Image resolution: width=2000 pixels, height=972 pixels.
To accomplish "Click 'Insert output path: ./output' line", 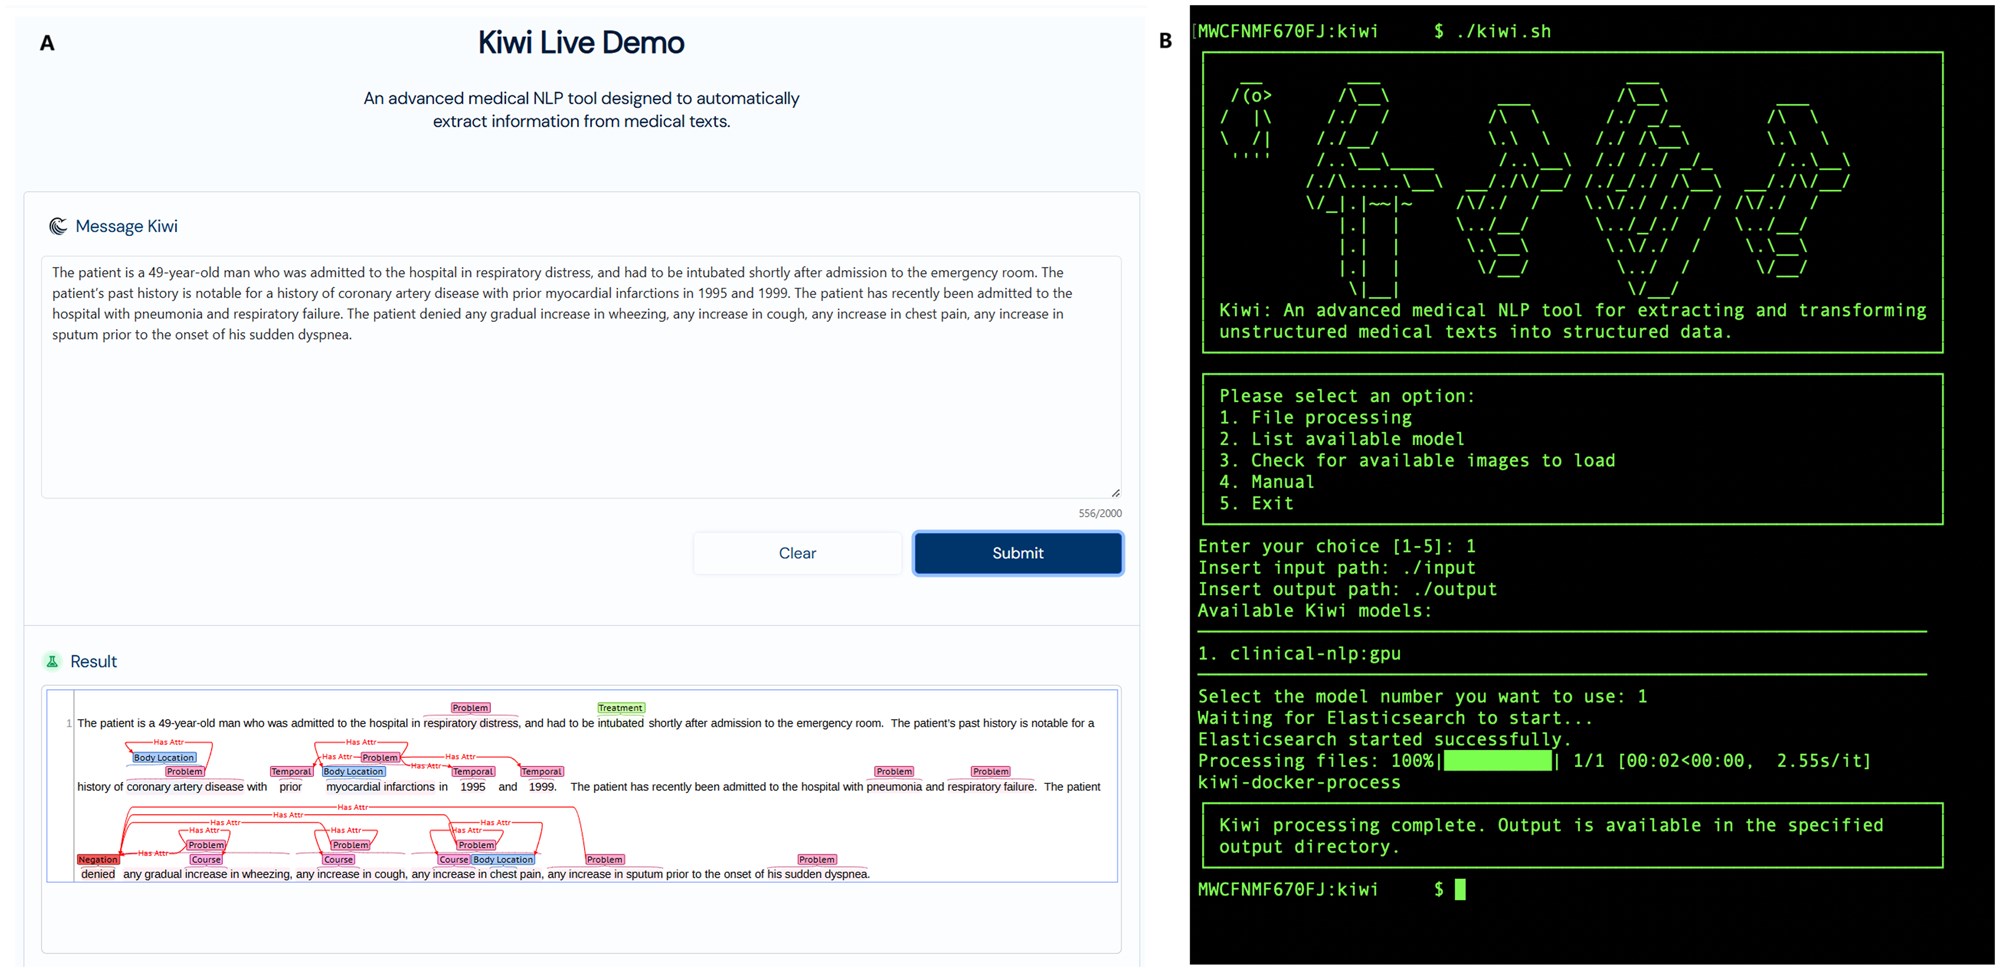I will click(1348, 589).
